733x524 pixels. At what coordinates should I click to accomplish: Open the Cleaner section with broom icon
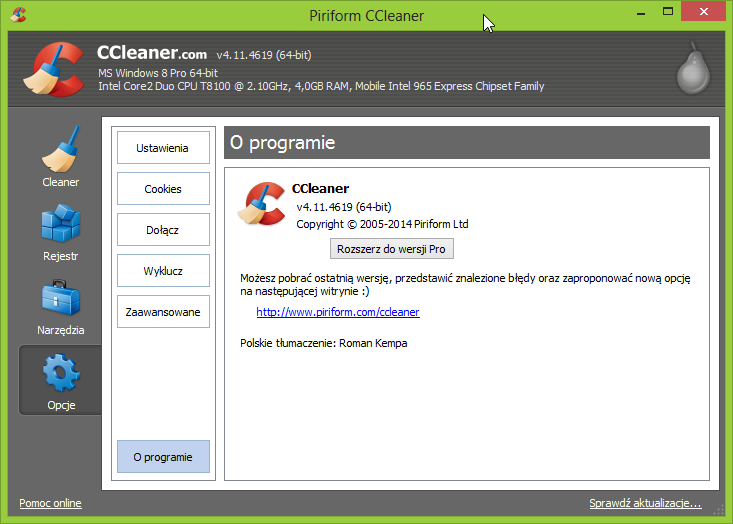(60, 157)
